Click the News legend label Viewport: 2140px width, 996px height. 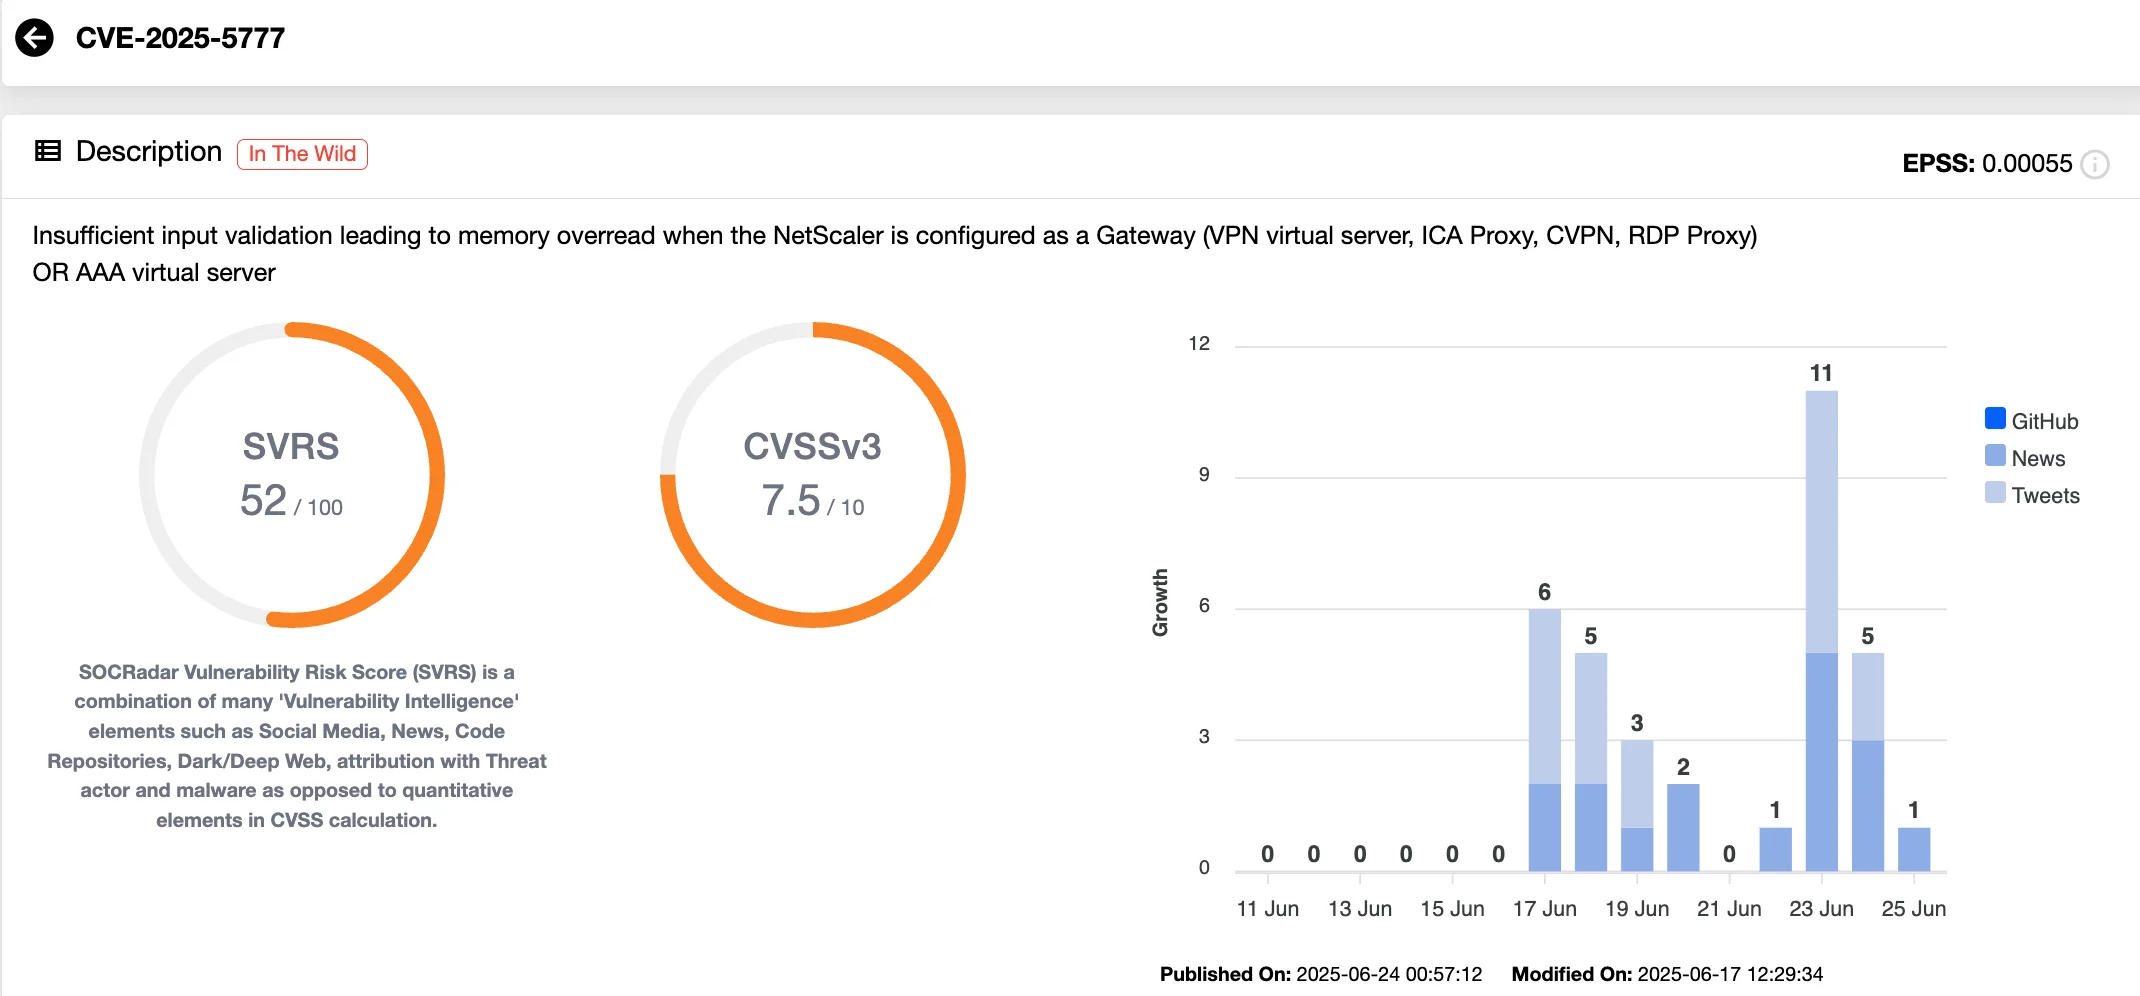coord(2038,459)
